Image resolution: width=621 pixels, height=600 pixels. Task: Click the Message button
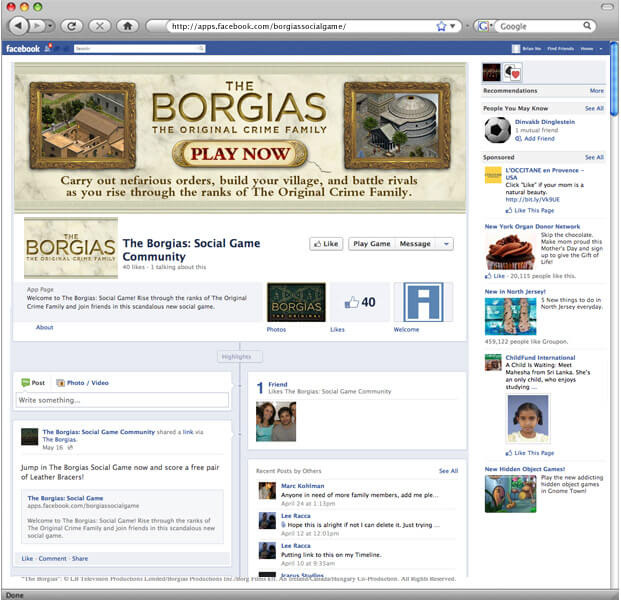click(415, 244)
